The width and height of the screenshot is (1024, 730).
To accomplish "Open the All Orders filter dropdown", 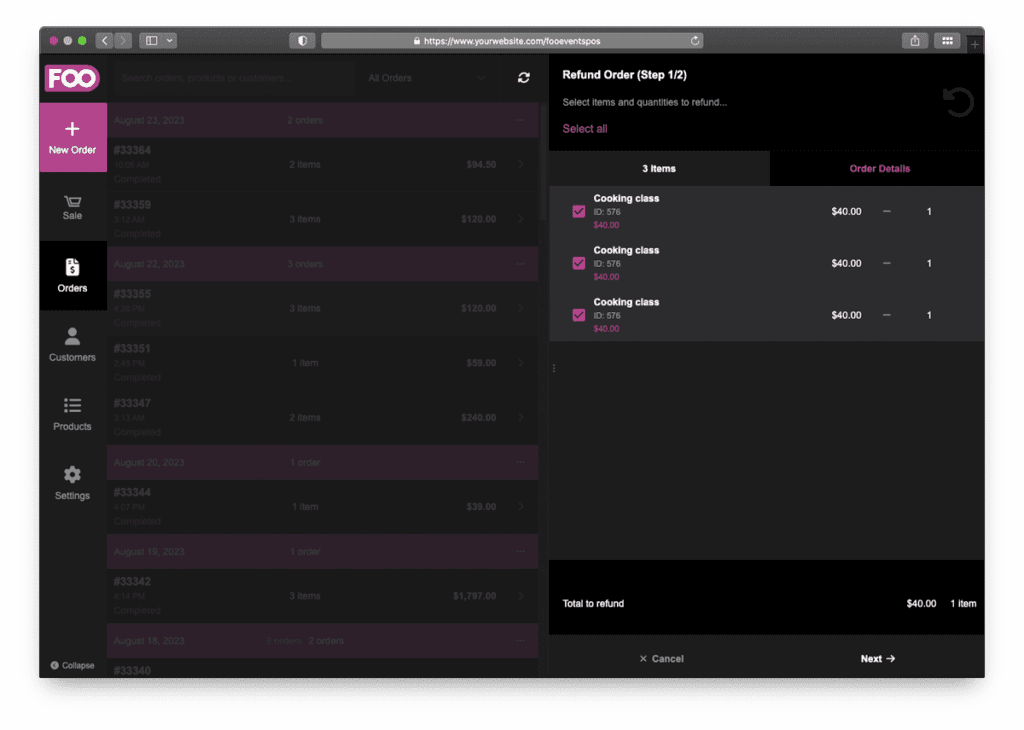I will [425, 77].
